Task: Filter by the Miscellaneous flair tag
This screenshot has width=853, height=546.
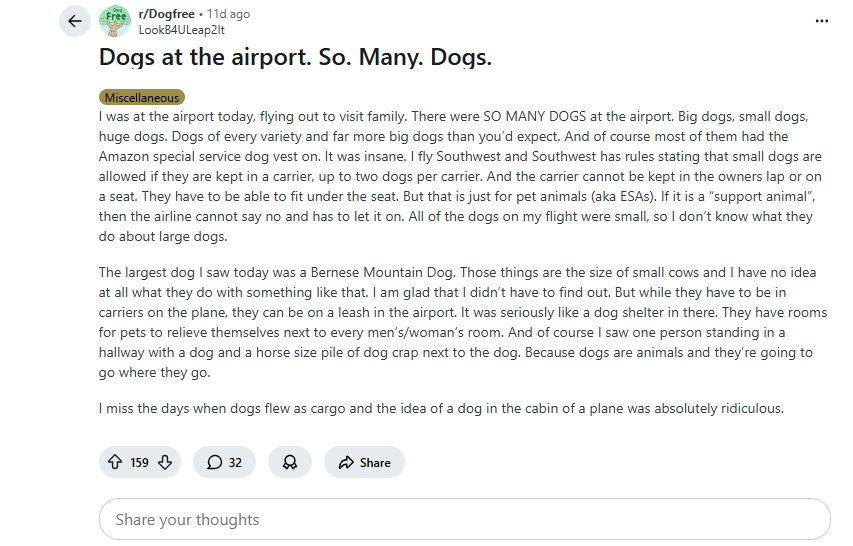Action: [142, 98]
